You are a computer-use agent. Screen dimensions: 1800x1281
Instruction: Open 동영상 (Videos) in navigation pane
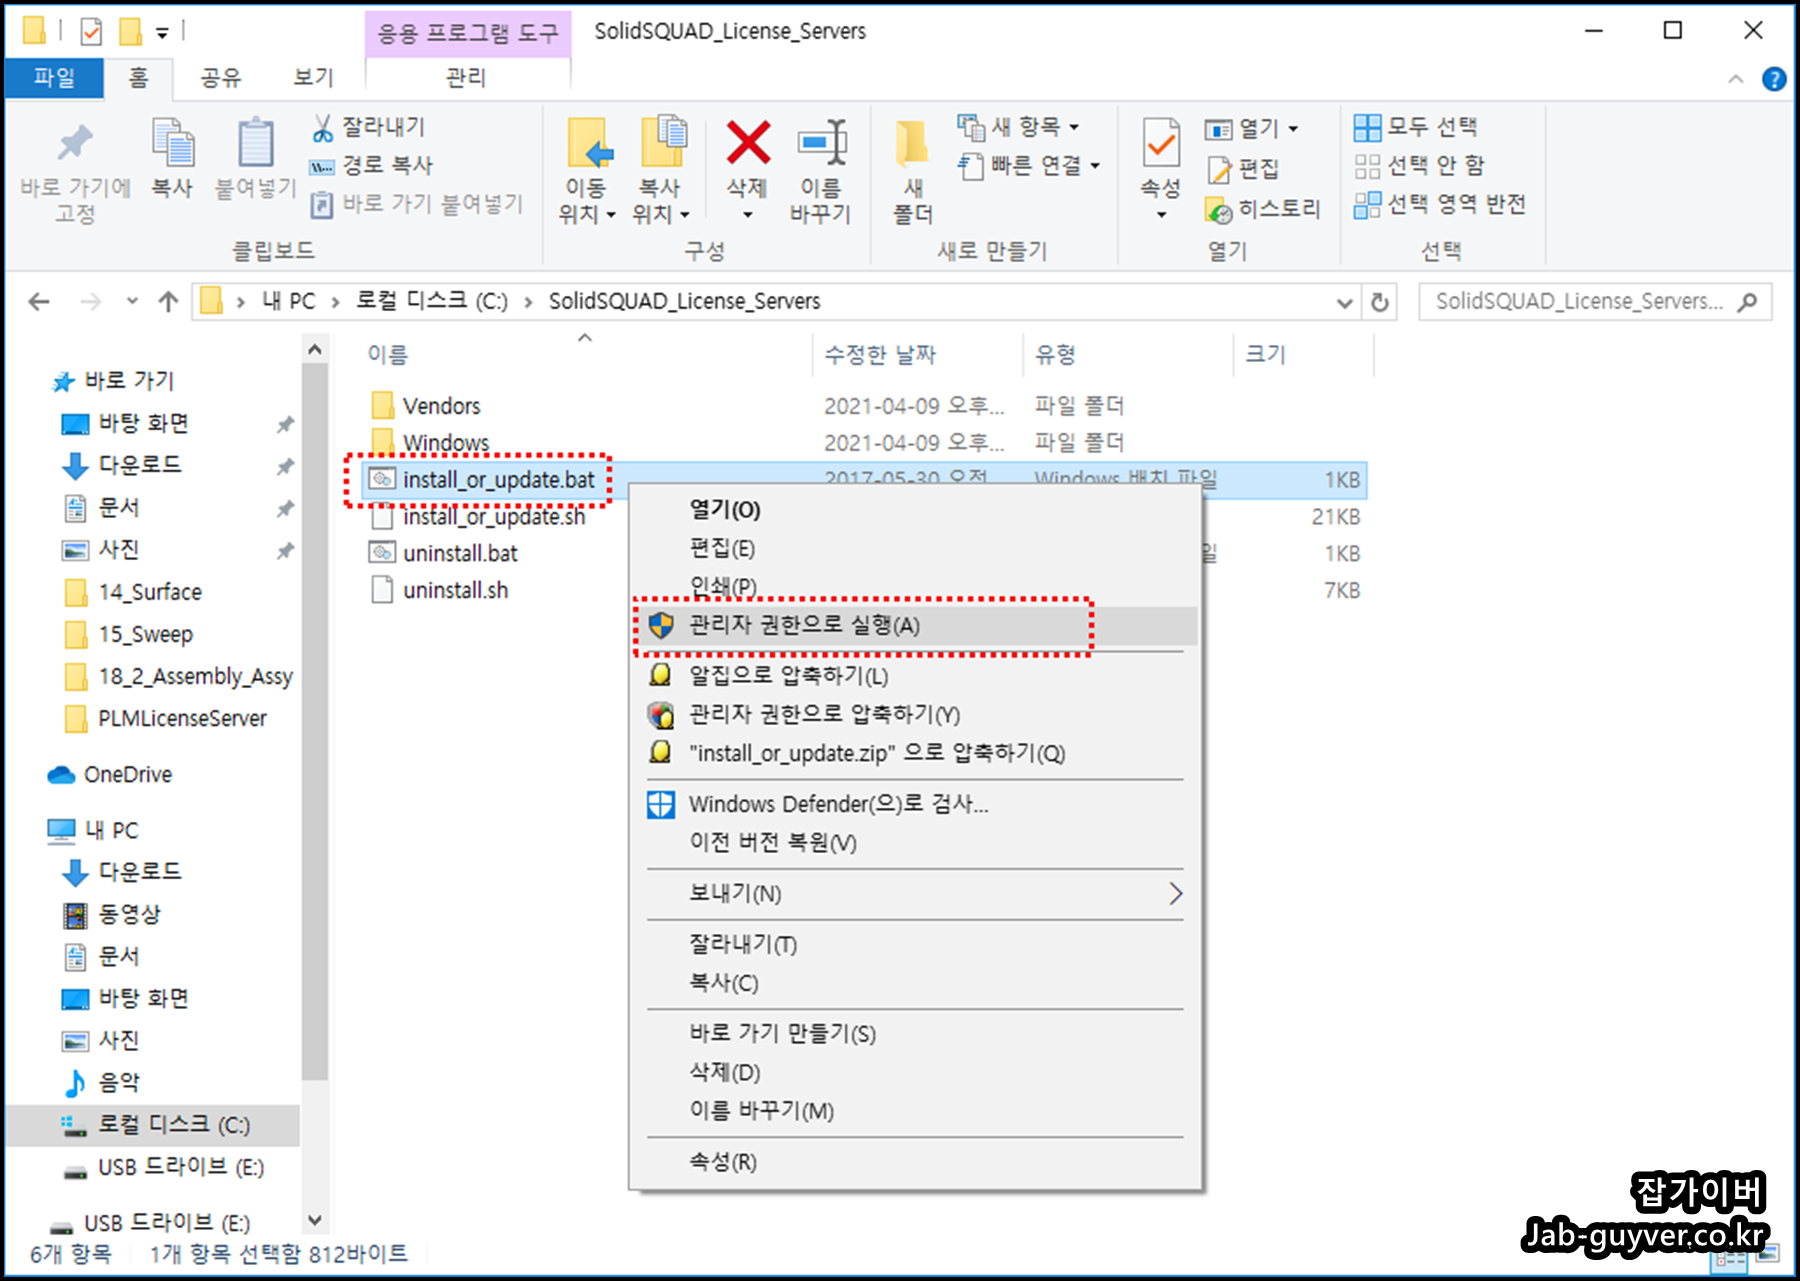click(129, 913)
